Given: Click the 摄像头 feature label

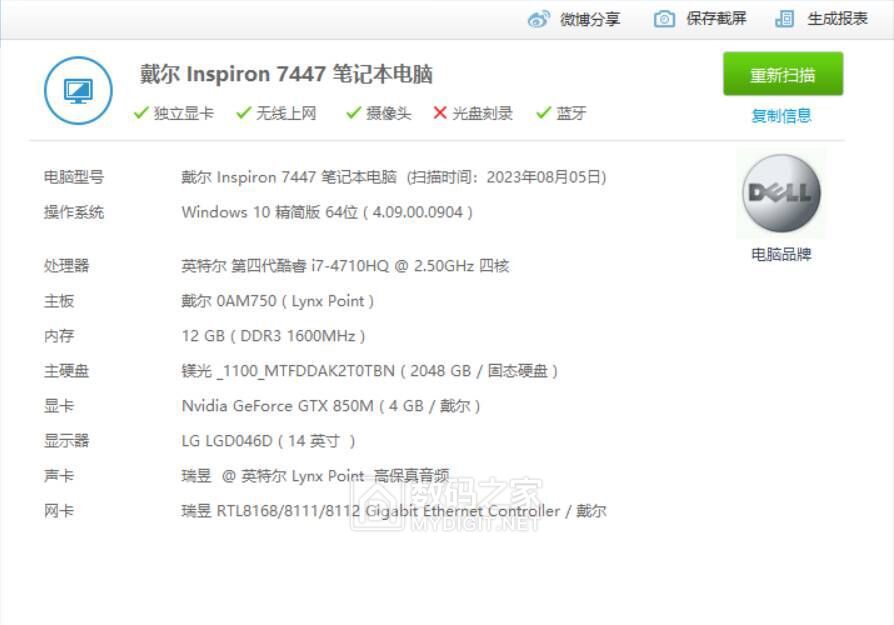Looking at the screenshot, I should click(388, 113).
